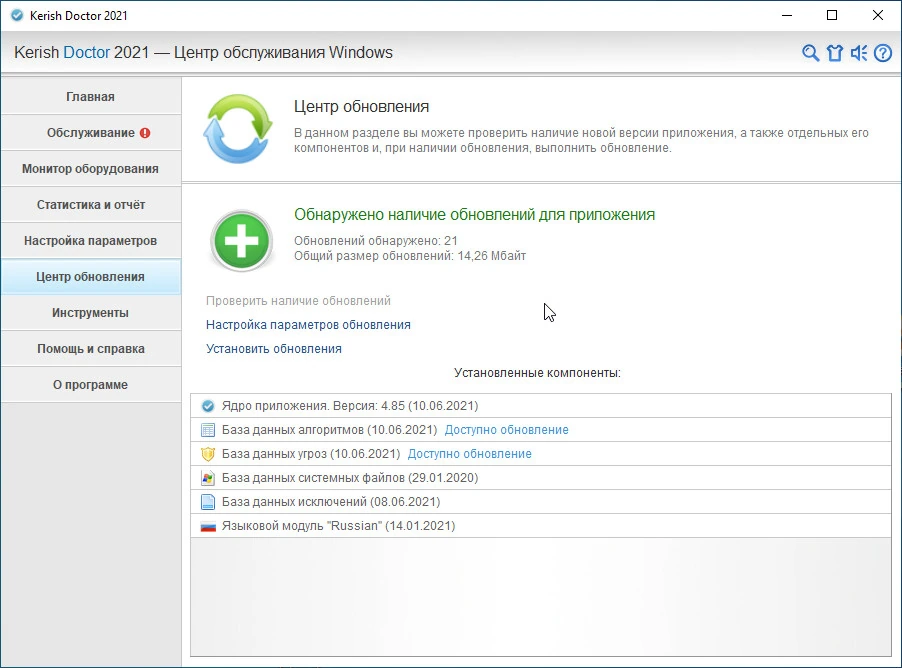Image resolution: width=902 pixels, height=668 pixels.
Task: Click the red alert badge on Обслуживание
Action: pyautogui.click(x=145, y=133)
